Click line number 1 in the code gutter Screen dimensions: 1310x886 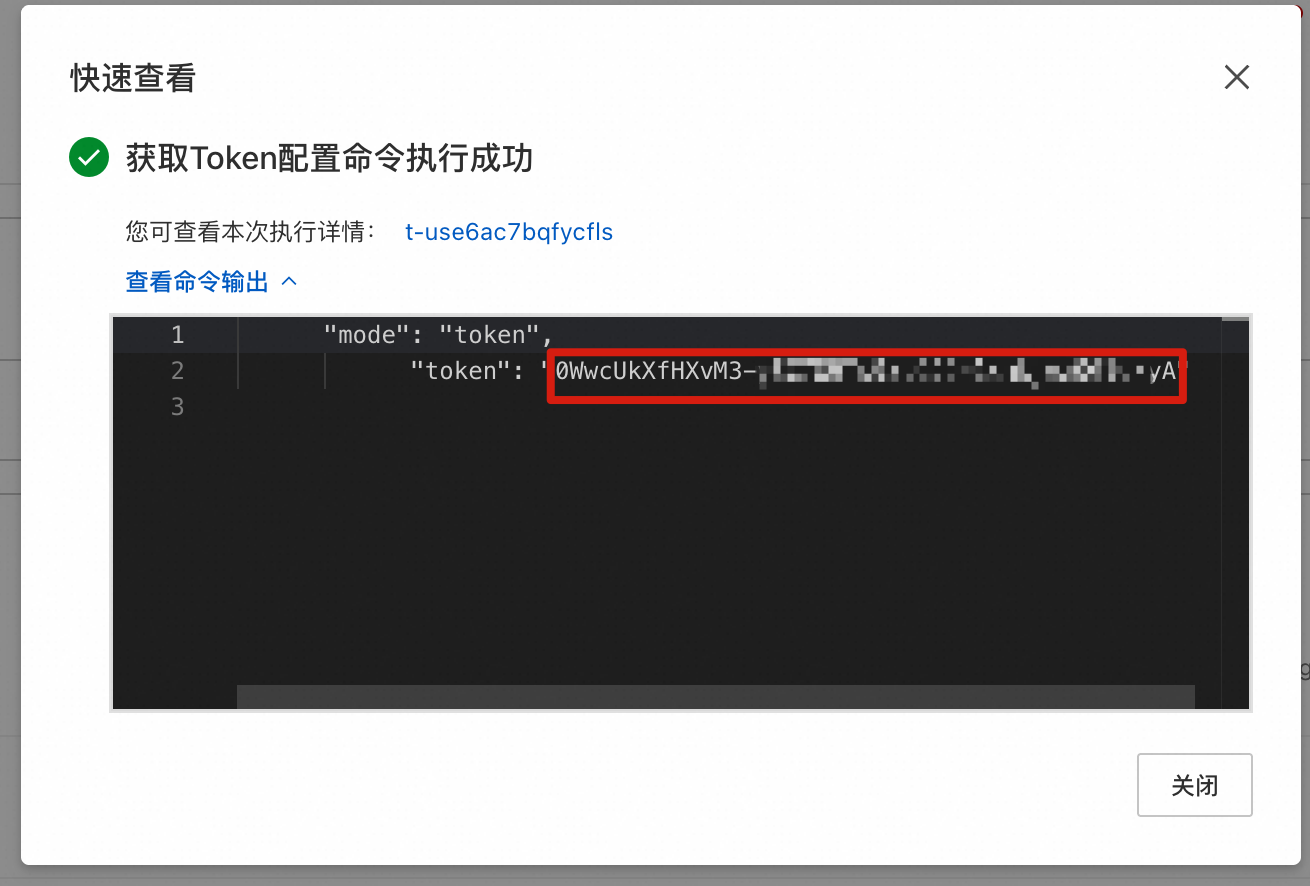coord(177,335)
